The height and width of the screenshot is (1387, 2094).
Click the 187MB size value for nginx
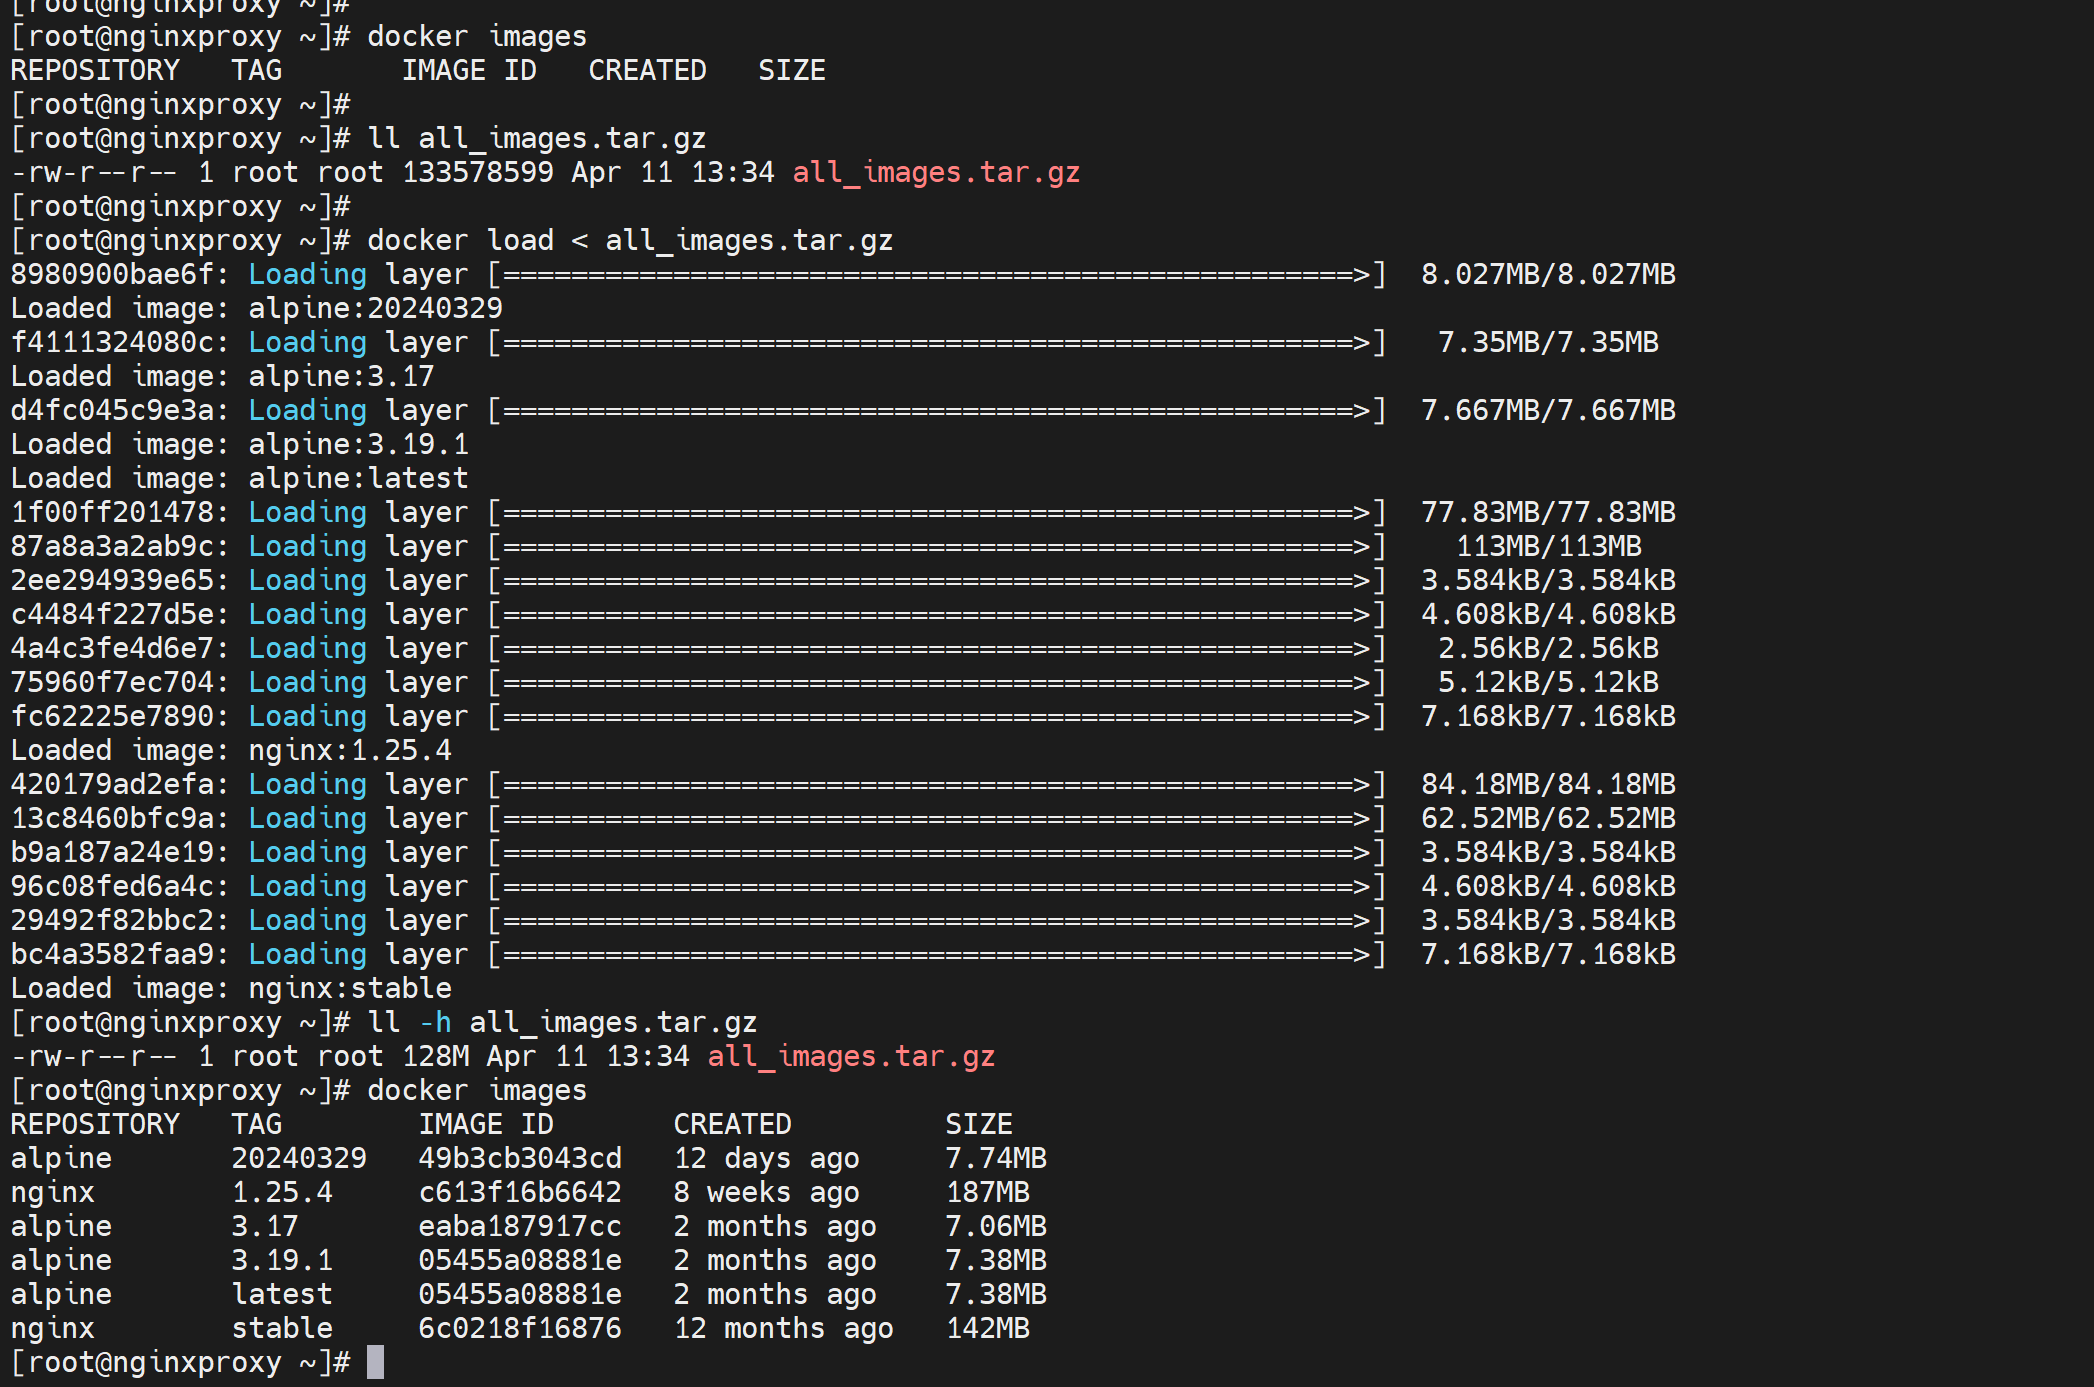point(987,1192)
